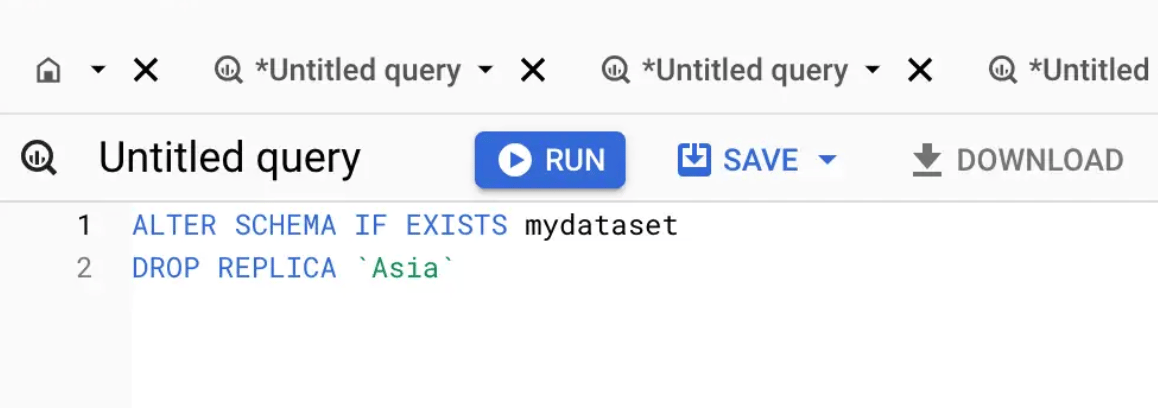Open the second Untitled query tab's dropdown arrow
Image resolution: width=1158 pixels, height=408 pixels.
point(872,70)
